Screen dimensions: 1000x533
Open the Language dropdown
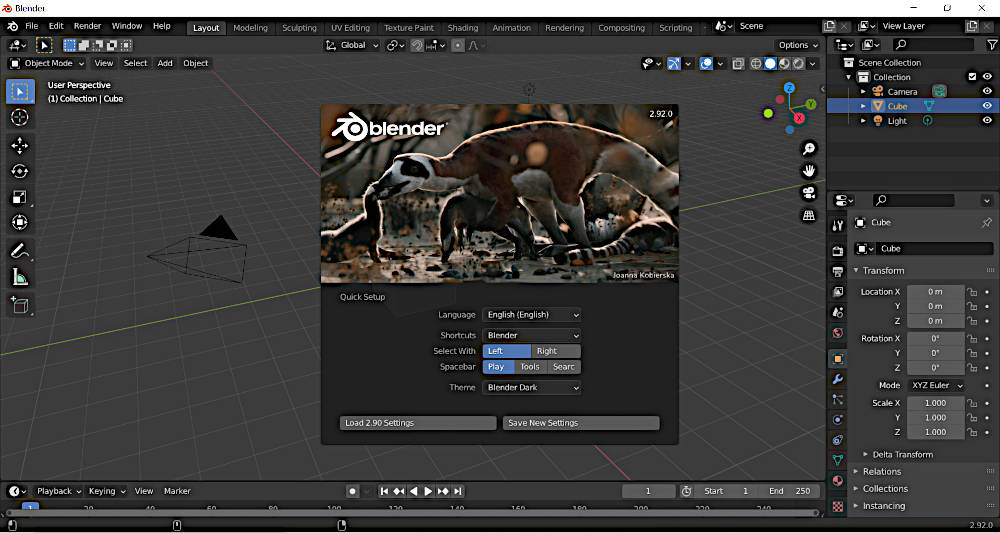pyautogui.click(x=531, y=315)
